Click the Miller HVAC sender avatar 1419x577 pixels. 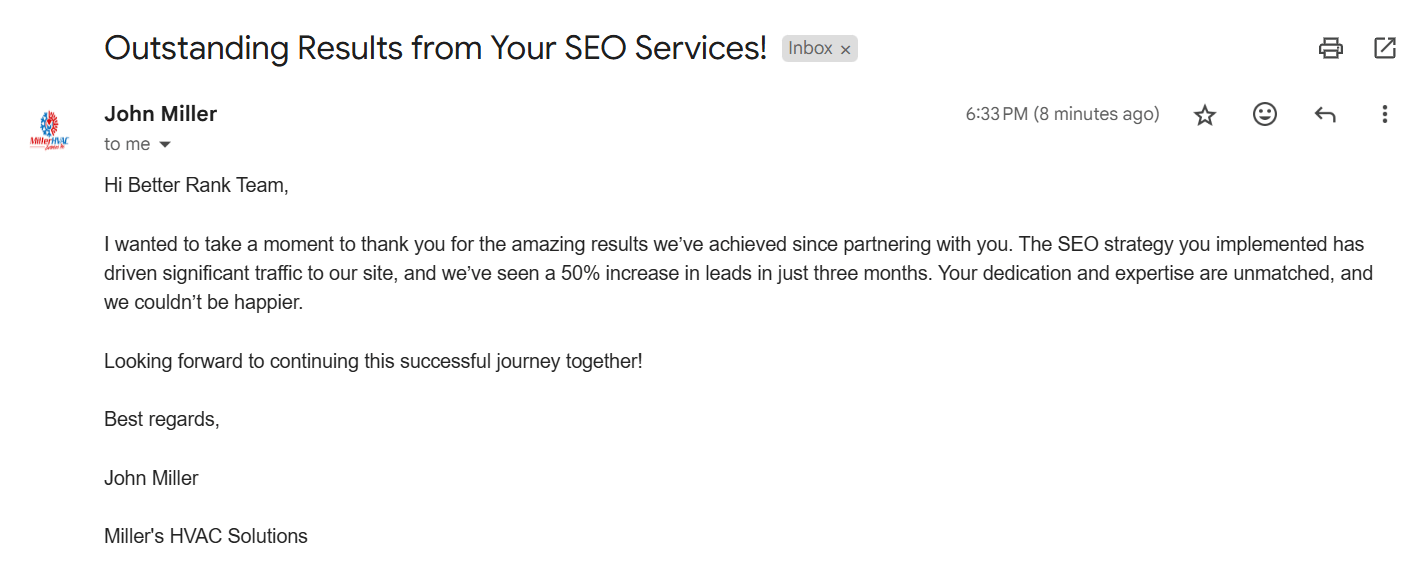point(50,130)
